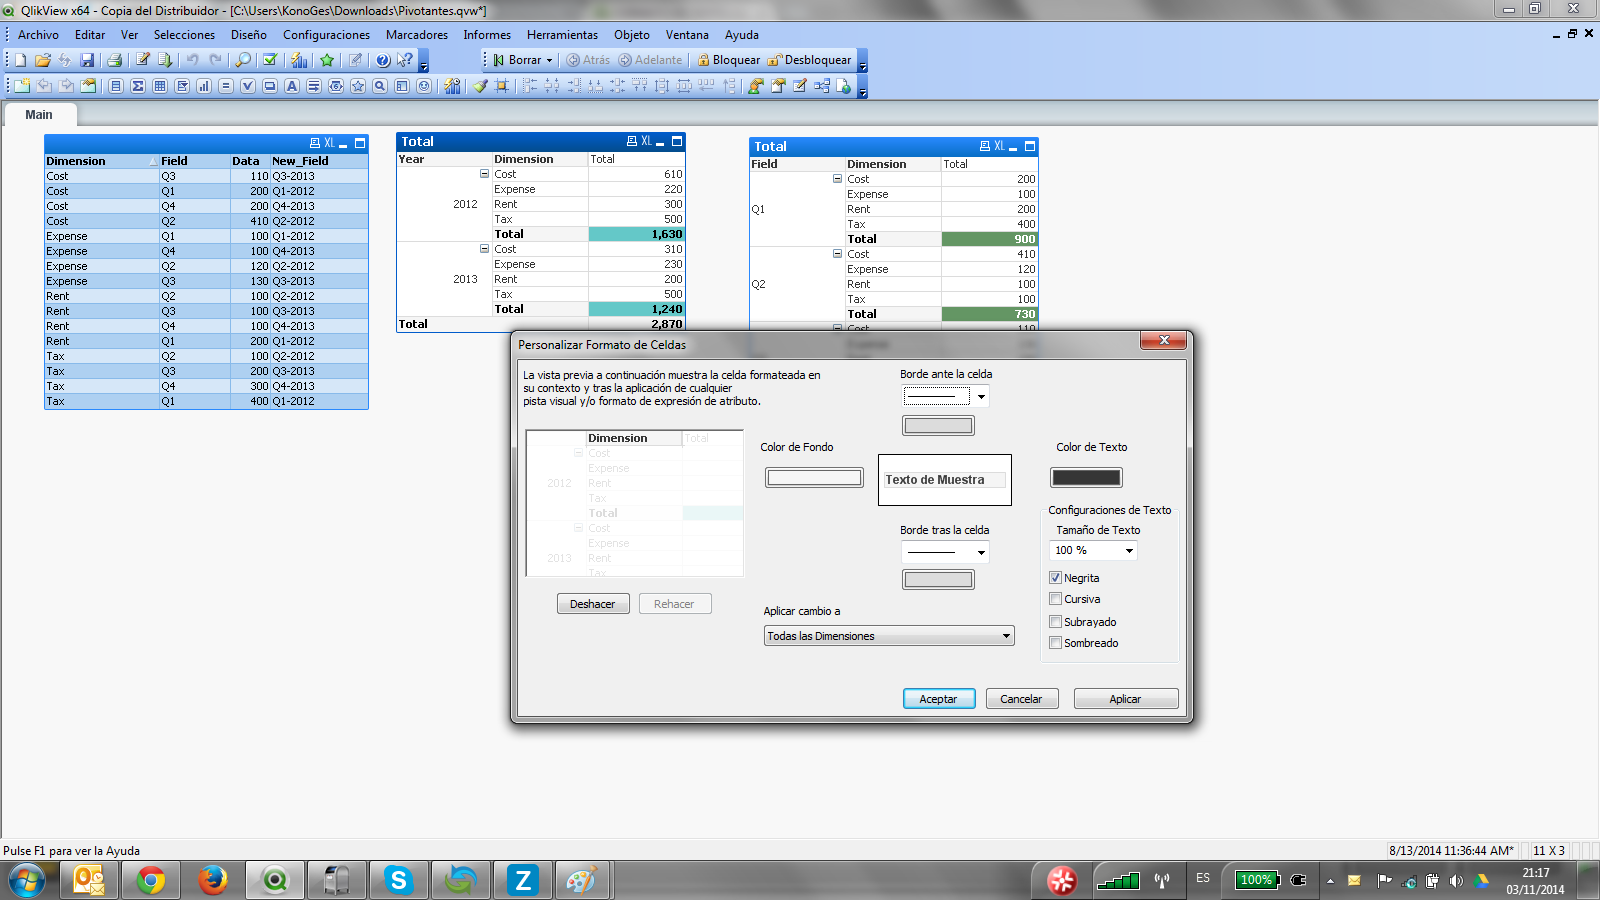Click the Design Grid icon

tap(502, 86)
